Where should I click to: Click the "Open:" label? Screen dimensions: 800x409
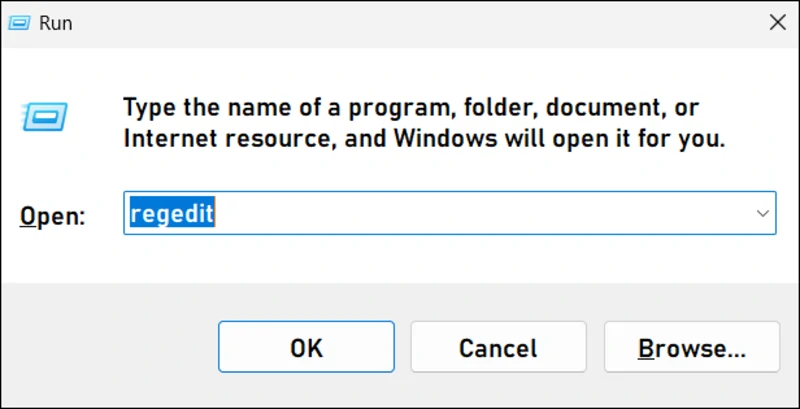point(54,215)
